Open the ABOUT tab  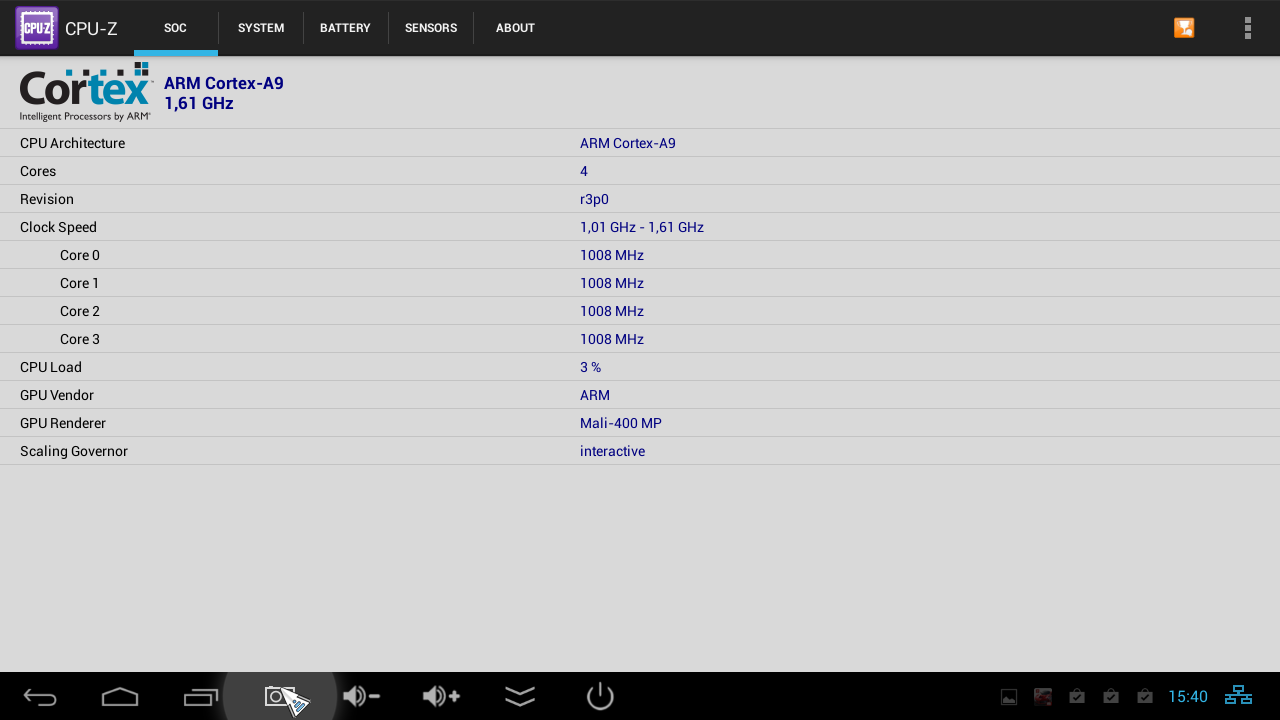click(515, 28)
